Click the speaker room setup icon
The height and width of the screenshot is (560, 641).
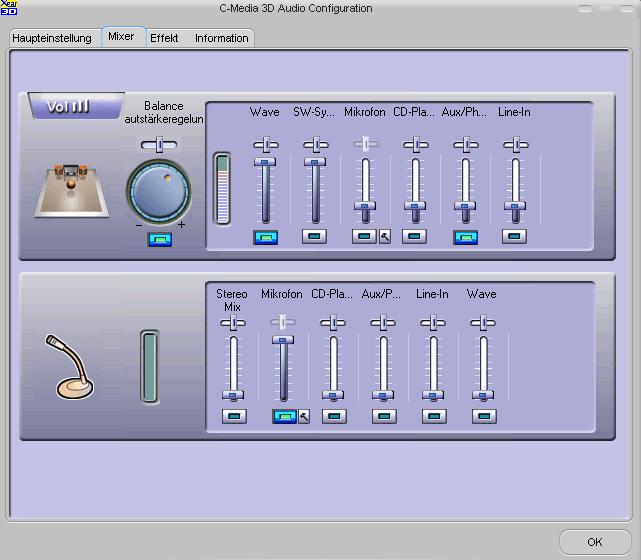(x=72, y=190)
